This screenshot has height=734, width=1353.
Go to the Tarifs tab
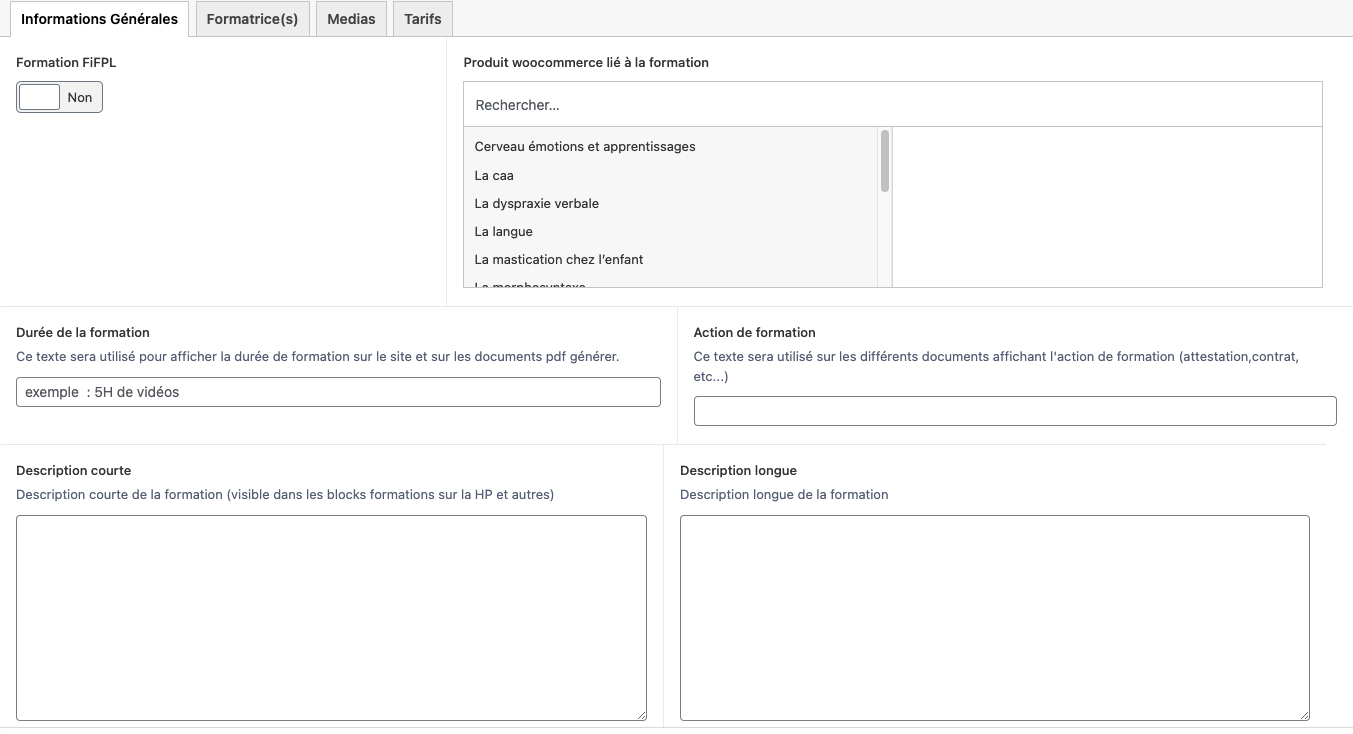coord(423,19)
